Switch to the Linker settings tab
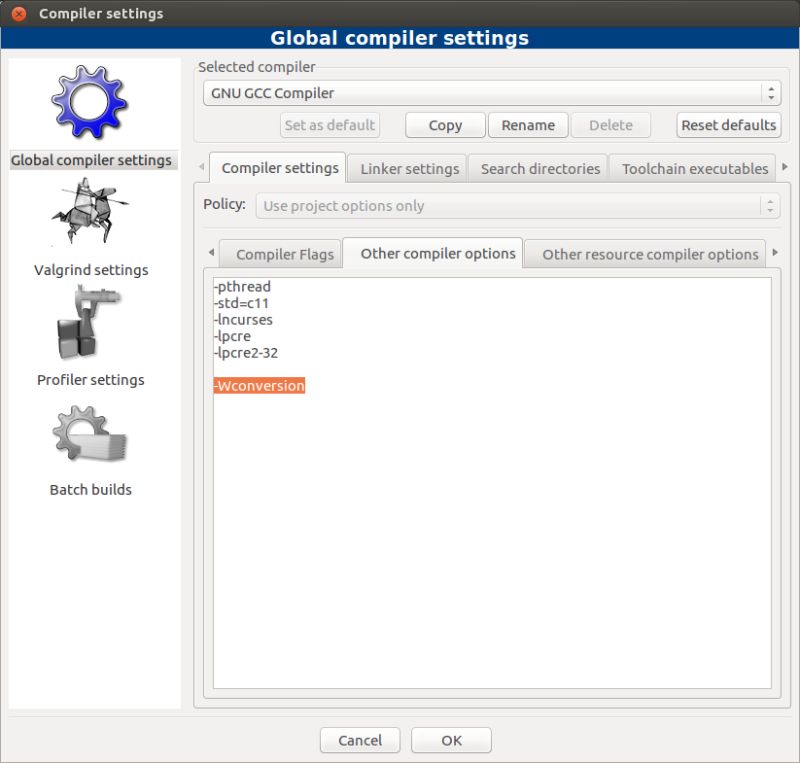Screen dimensions: 800x763 408,168
